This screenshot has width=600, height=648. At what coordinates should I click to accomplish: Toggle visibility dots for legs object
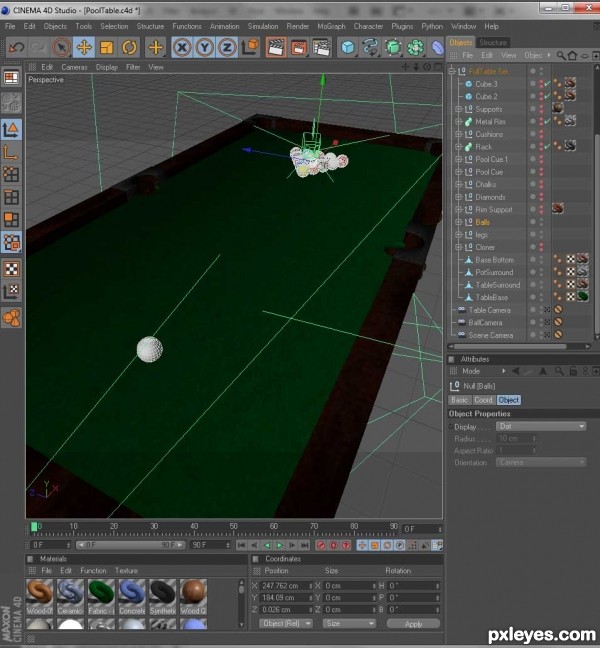click(541, 235)
